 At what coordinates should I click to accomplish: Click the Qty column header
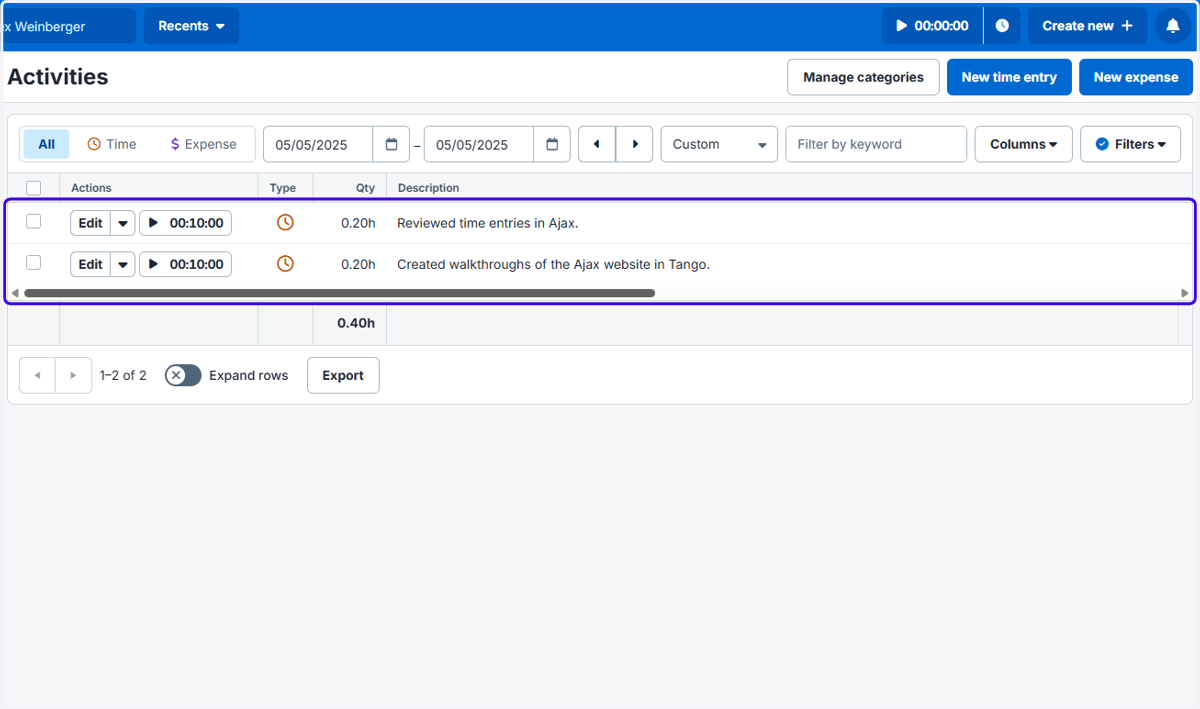tap(366, 188)
